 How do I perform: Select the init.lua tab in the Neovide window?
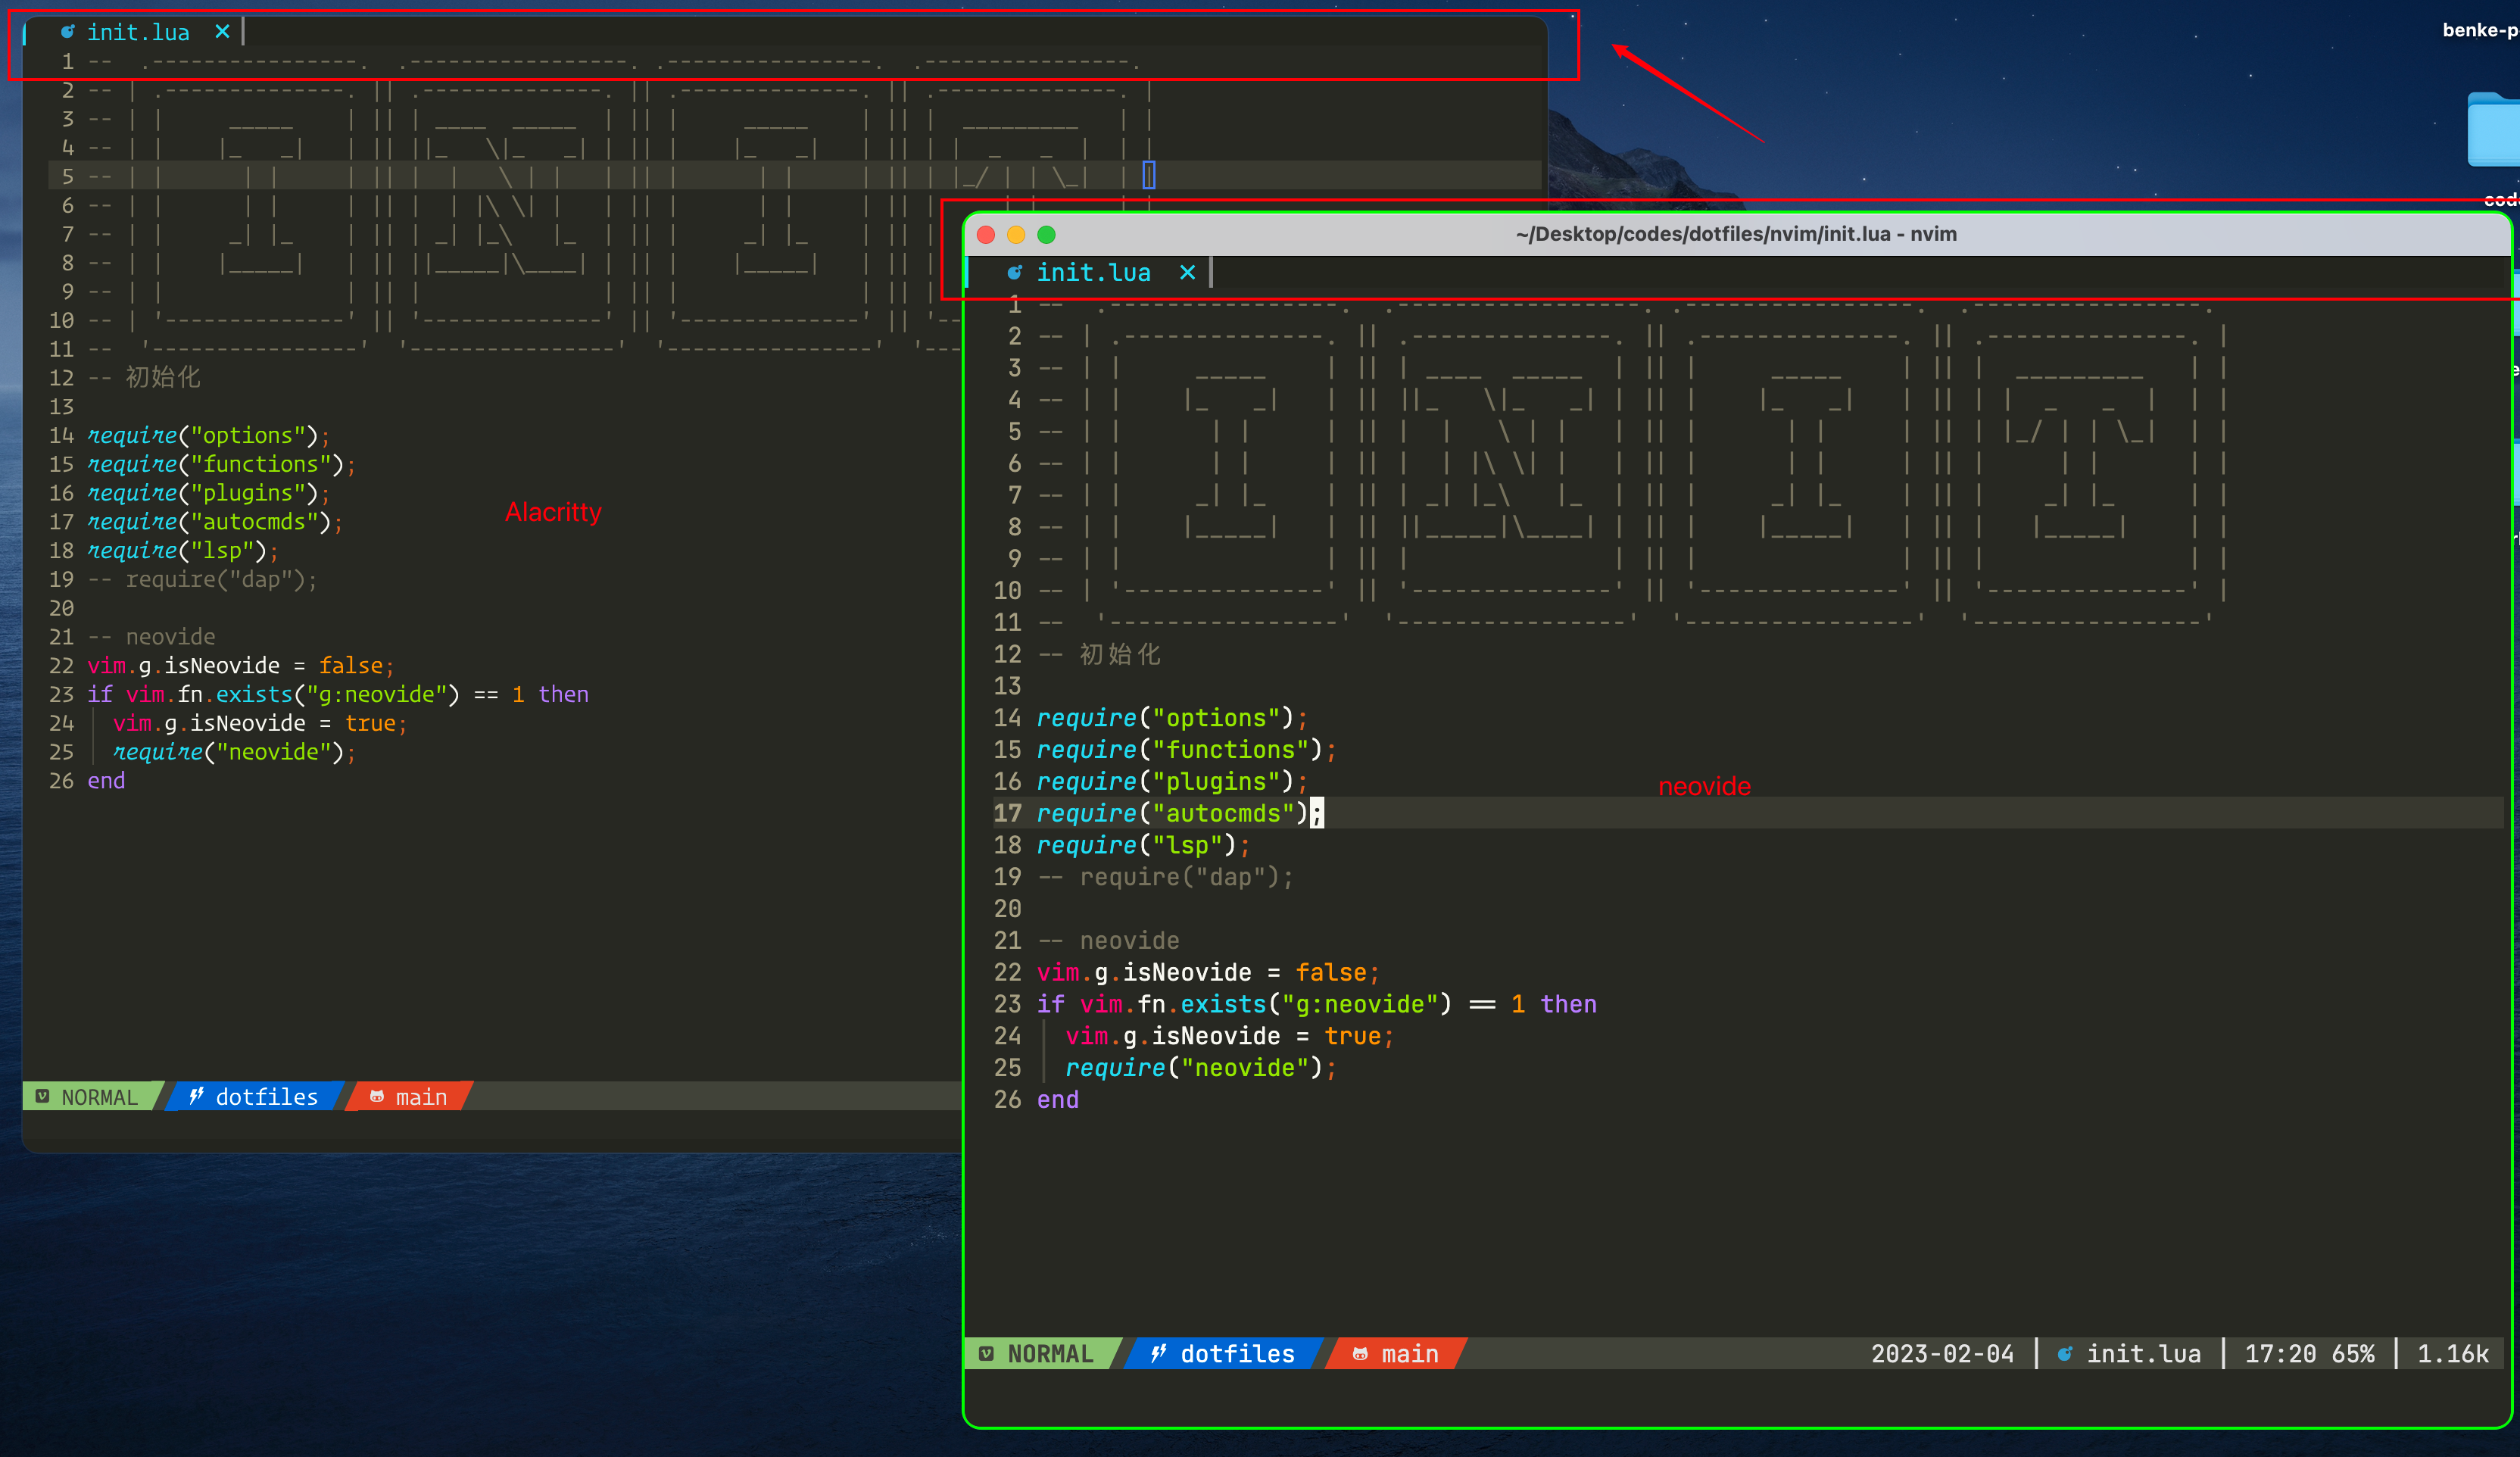tap(1094, 272)
